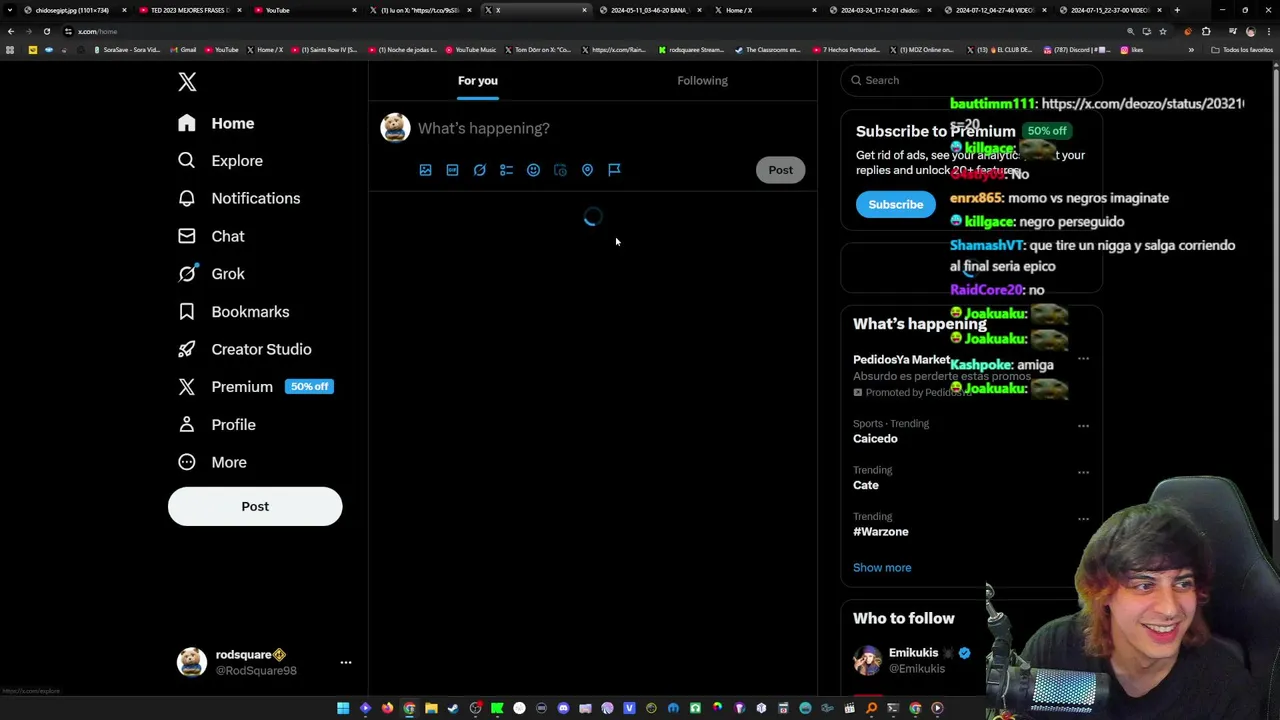
Task: Click the emoji icon in composer
Action: 533,170
